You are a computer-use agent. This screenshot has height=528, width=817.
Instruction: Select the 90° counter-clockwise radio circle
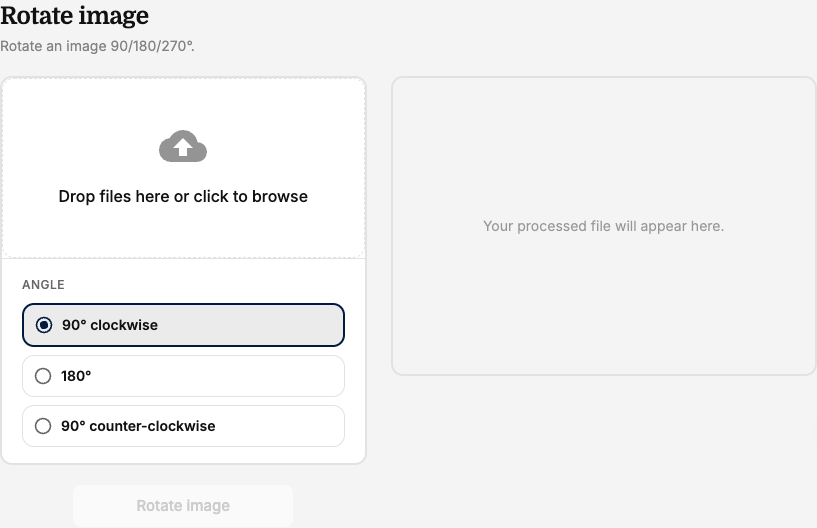[43, 426]
